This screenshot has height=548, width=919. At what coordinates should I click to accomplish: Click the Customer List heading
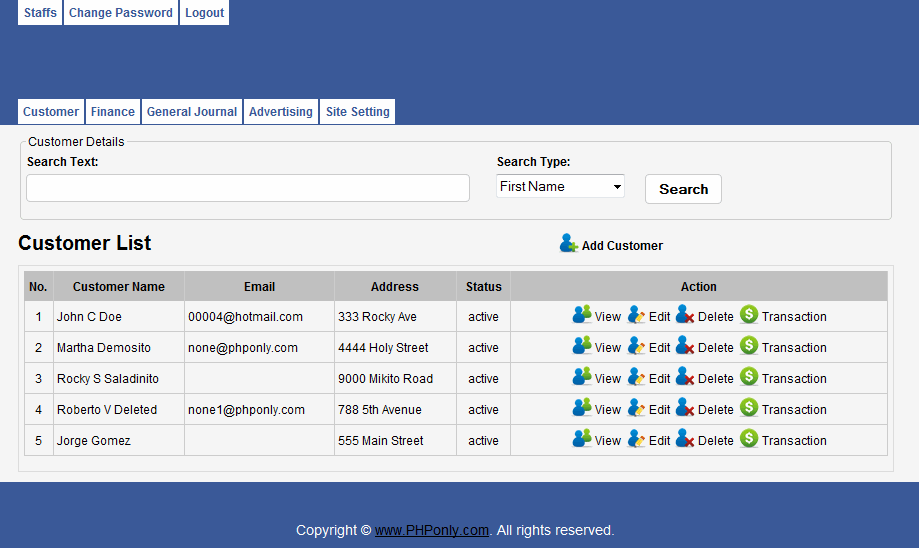(x=85, y=243)
